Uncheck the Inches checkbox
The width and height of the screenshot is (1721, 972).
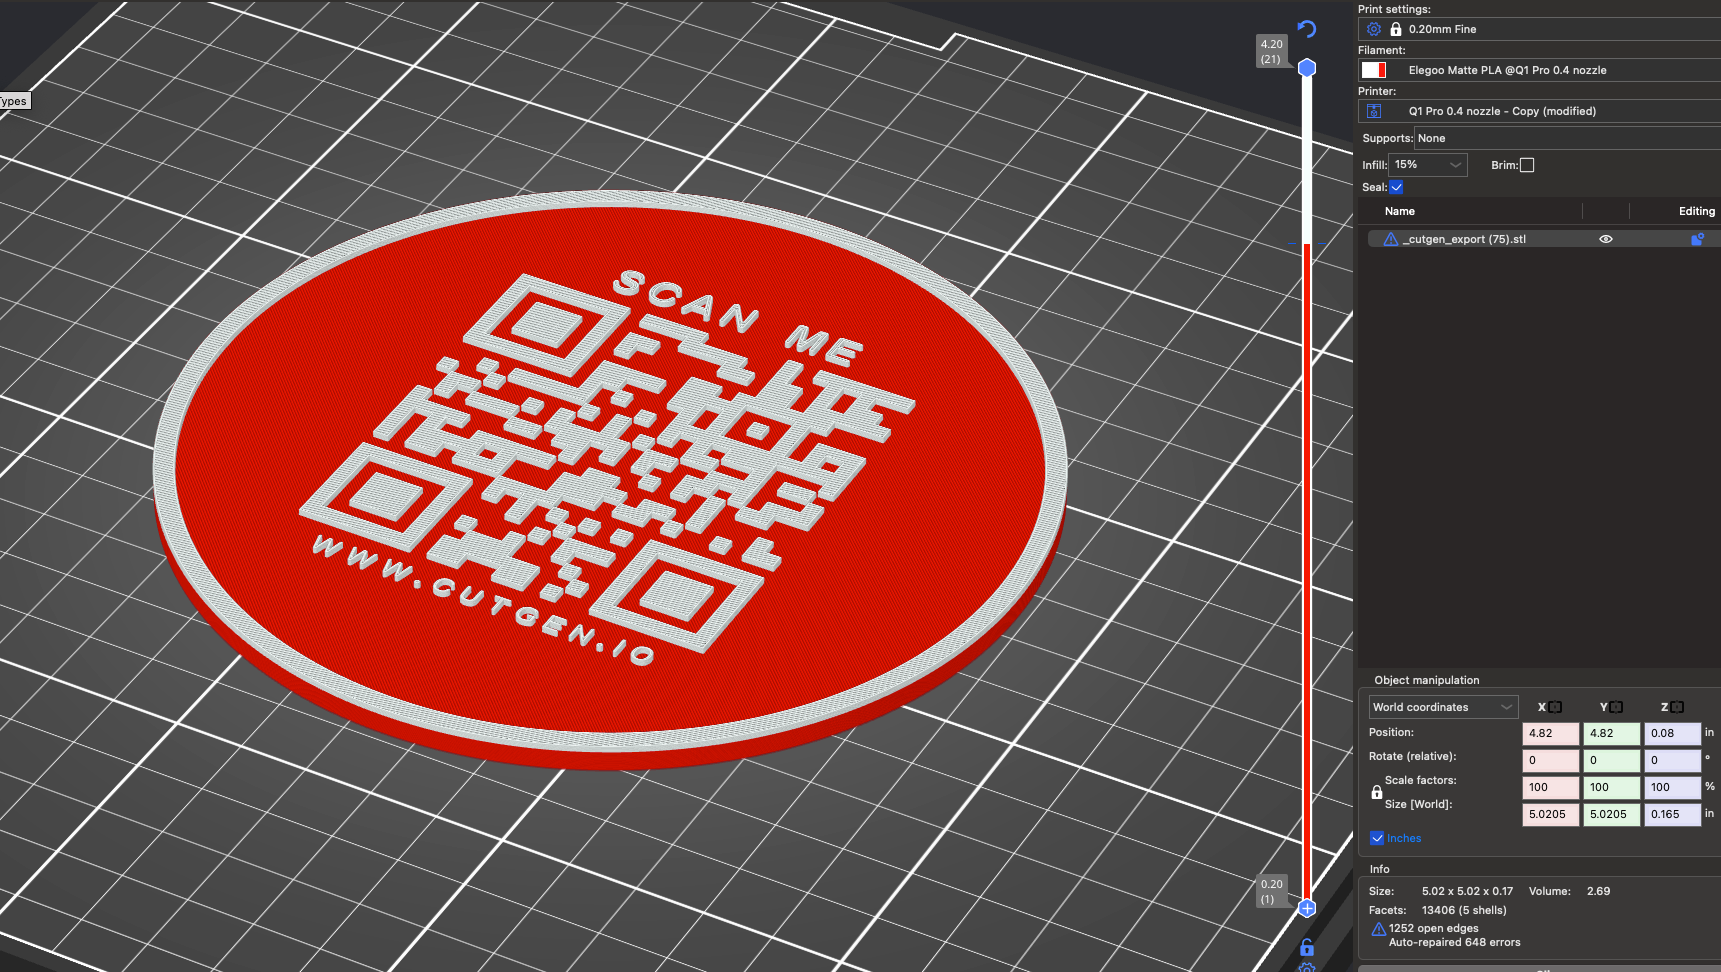[x=1377, y=838]
